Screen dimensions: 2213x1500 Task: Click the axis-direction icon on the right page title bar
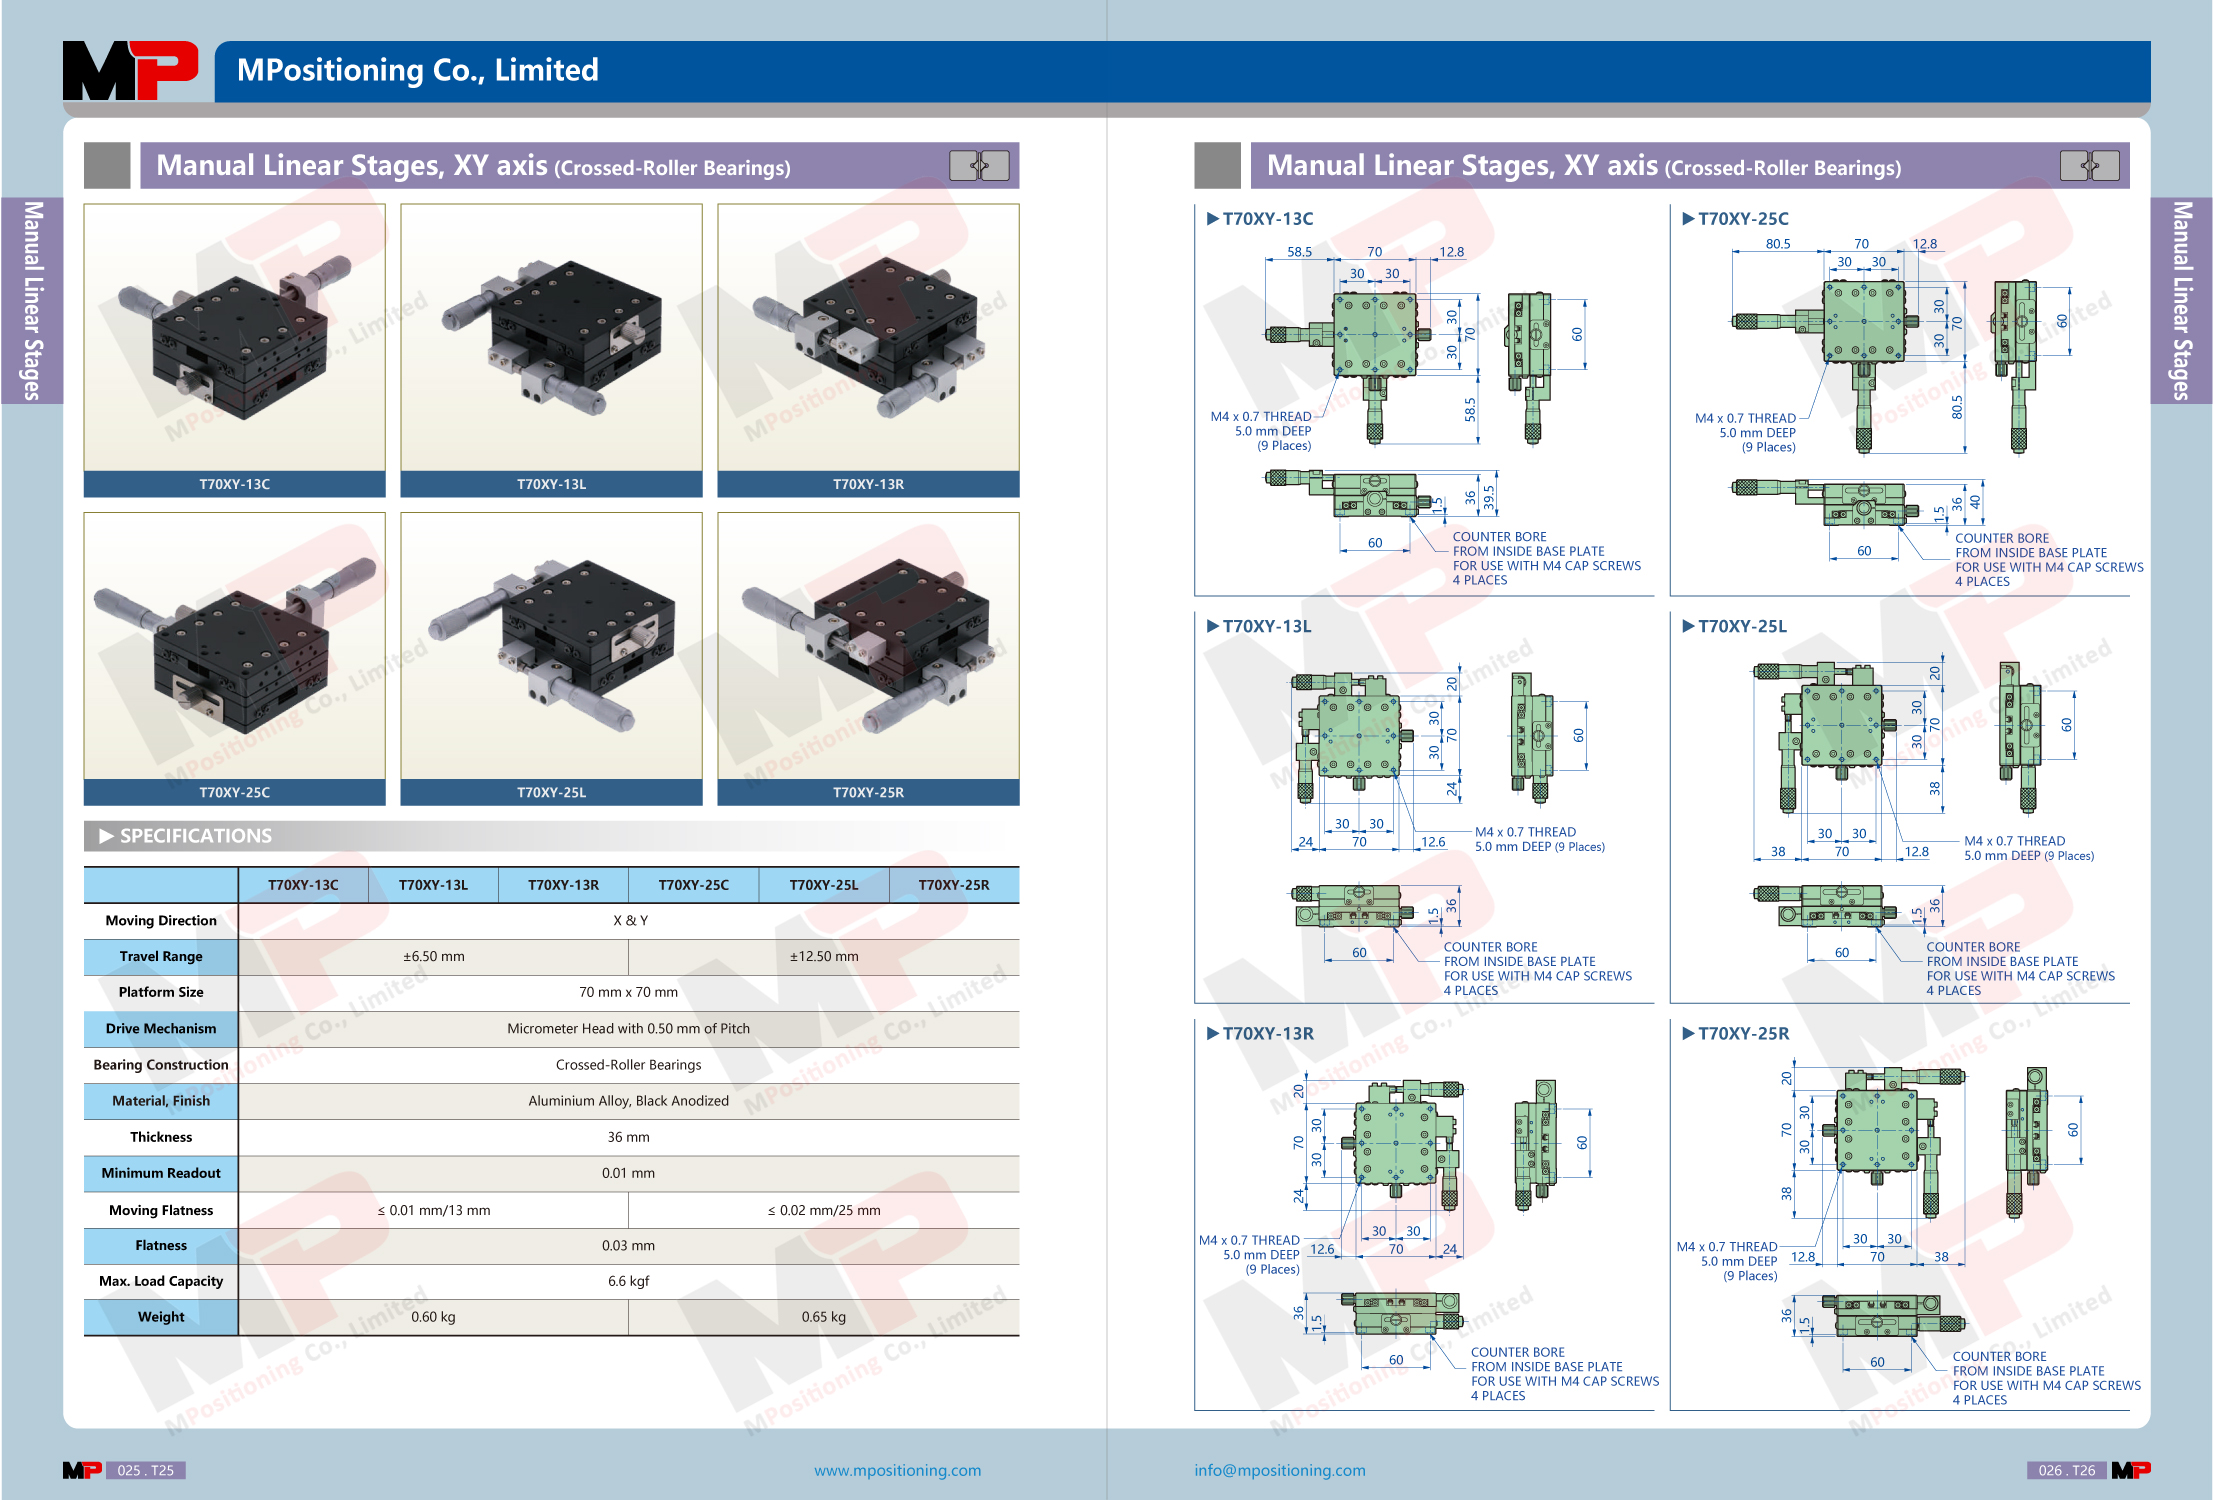[2089, 165]
